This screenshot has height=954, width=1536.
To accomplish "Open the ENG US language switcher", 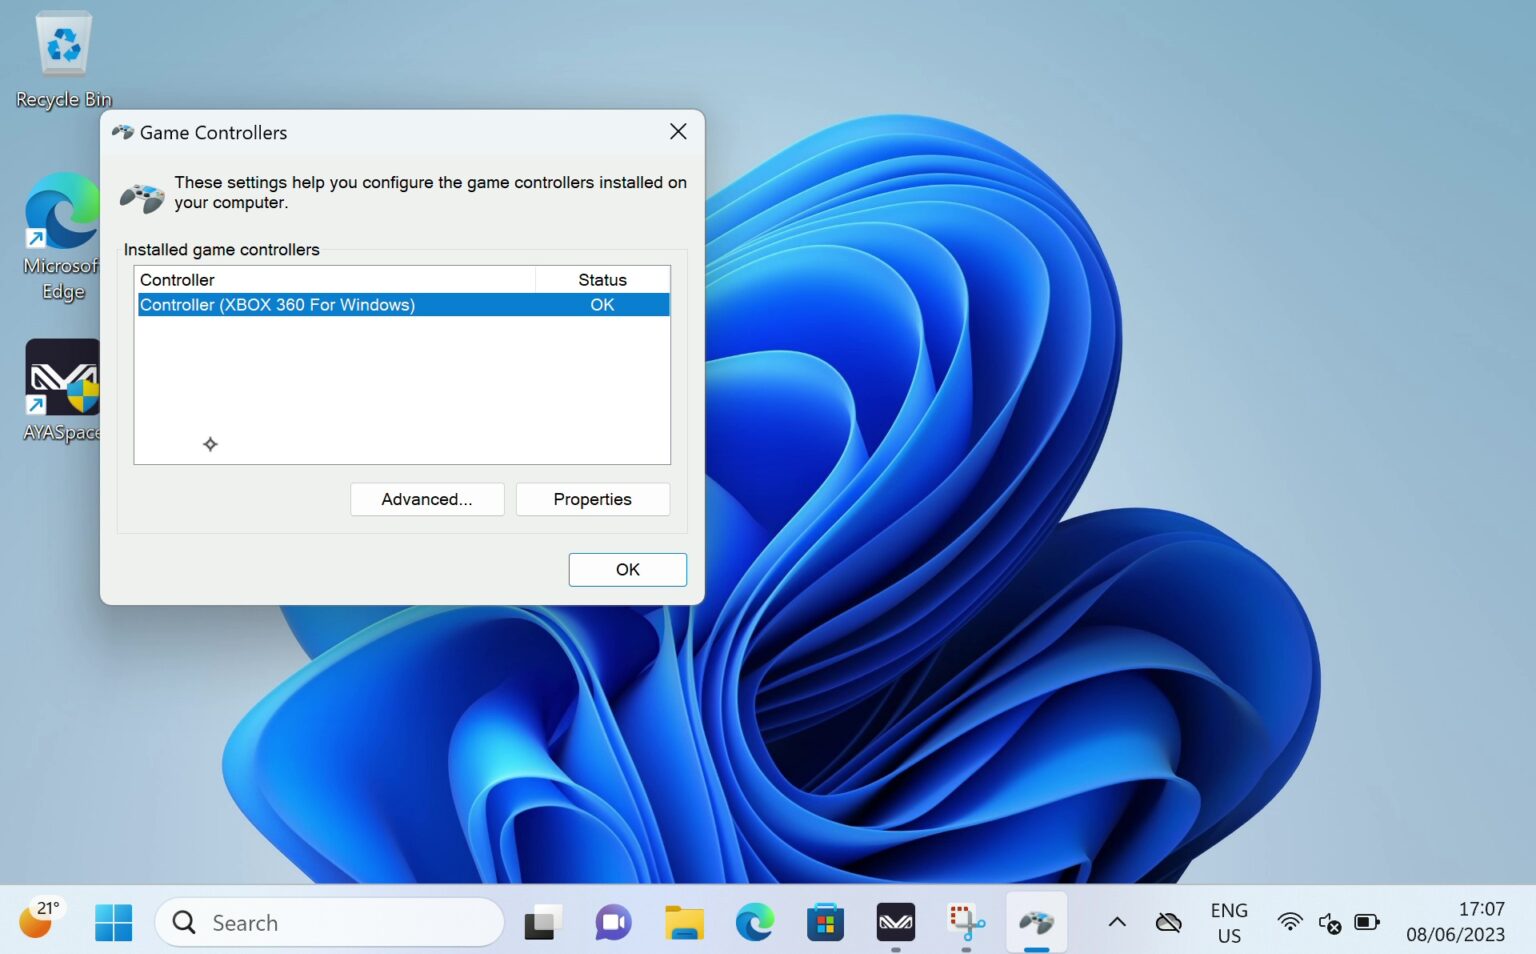I will (x=1228, y=922).
